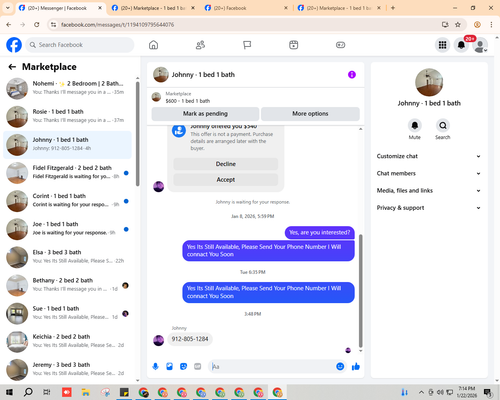Open the Gaming icon in top navigation
Image resolution: width=500 pixels, height=400 pixels.
click(340, 45)
